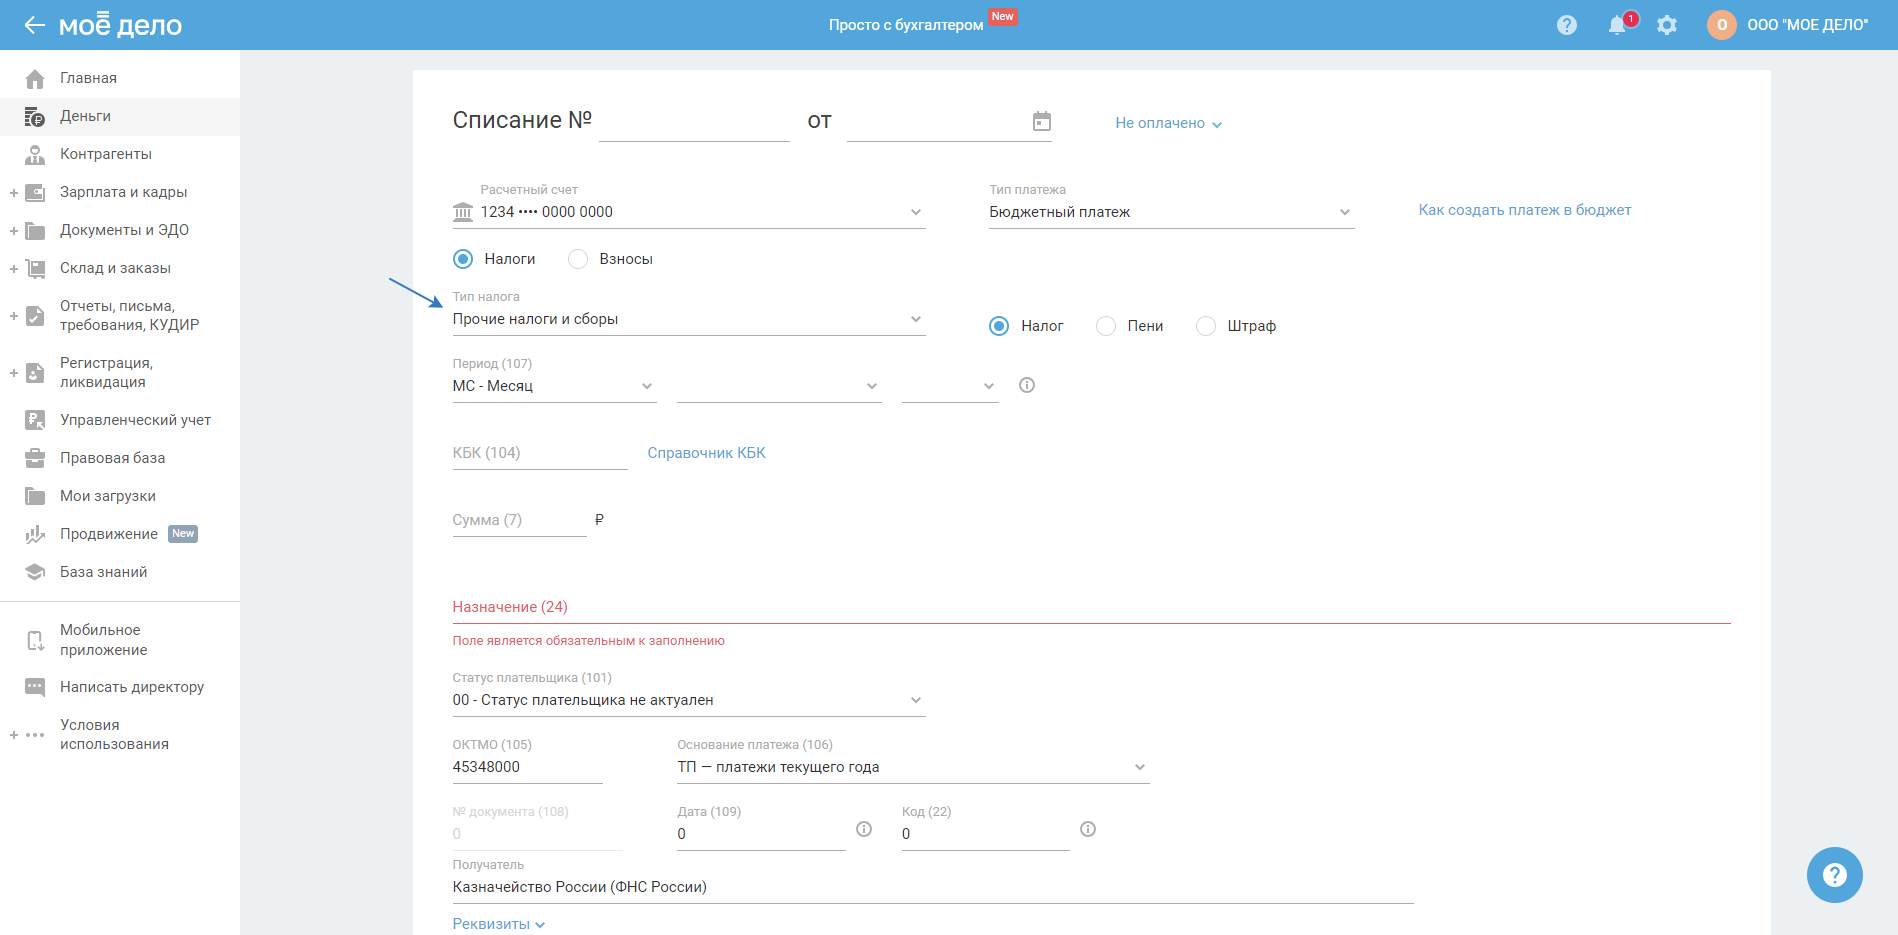Click the Зарплата и кадры icon

tap(35, 193)
